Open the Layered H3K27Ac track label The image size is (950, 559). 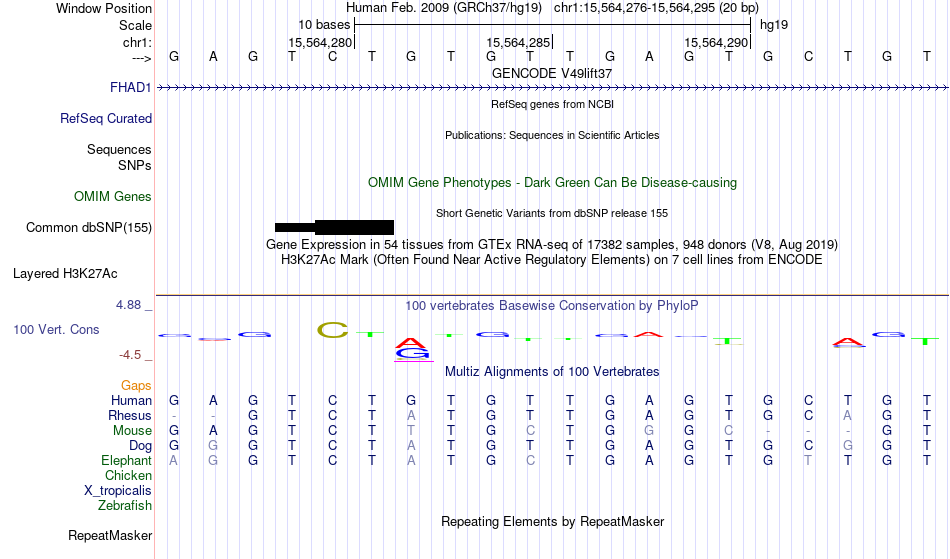(x=65, y=274)
